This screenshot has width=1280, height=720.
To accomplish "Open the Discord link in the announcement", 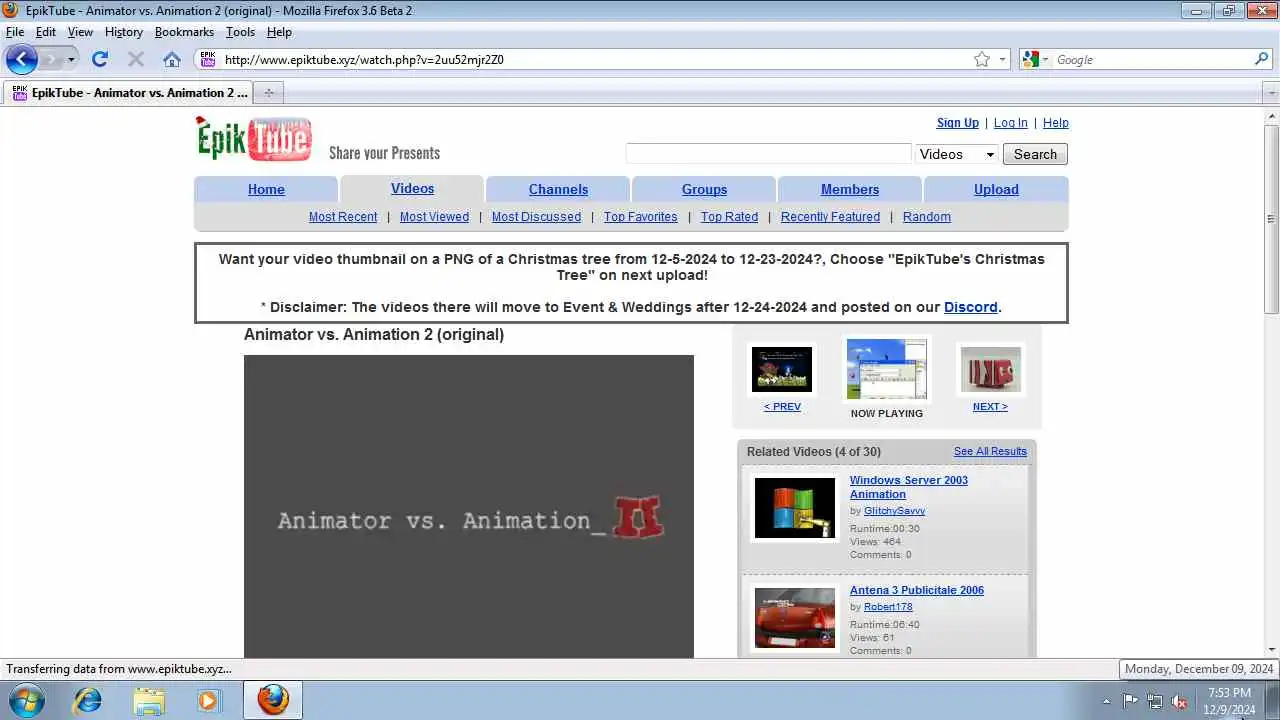I will (x=970, y=307).
